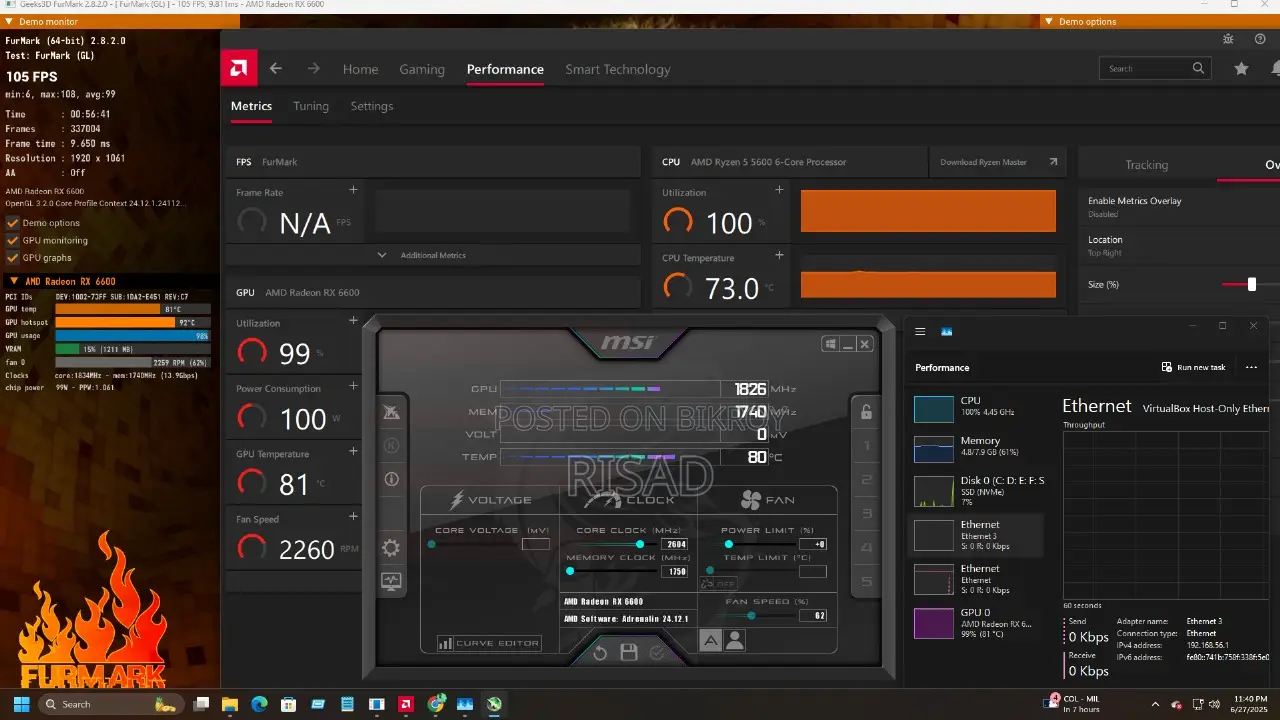Screen dimensions: 1280x720
Task: Click plus beside Fan Speed metric
Action: pos(353,516)
